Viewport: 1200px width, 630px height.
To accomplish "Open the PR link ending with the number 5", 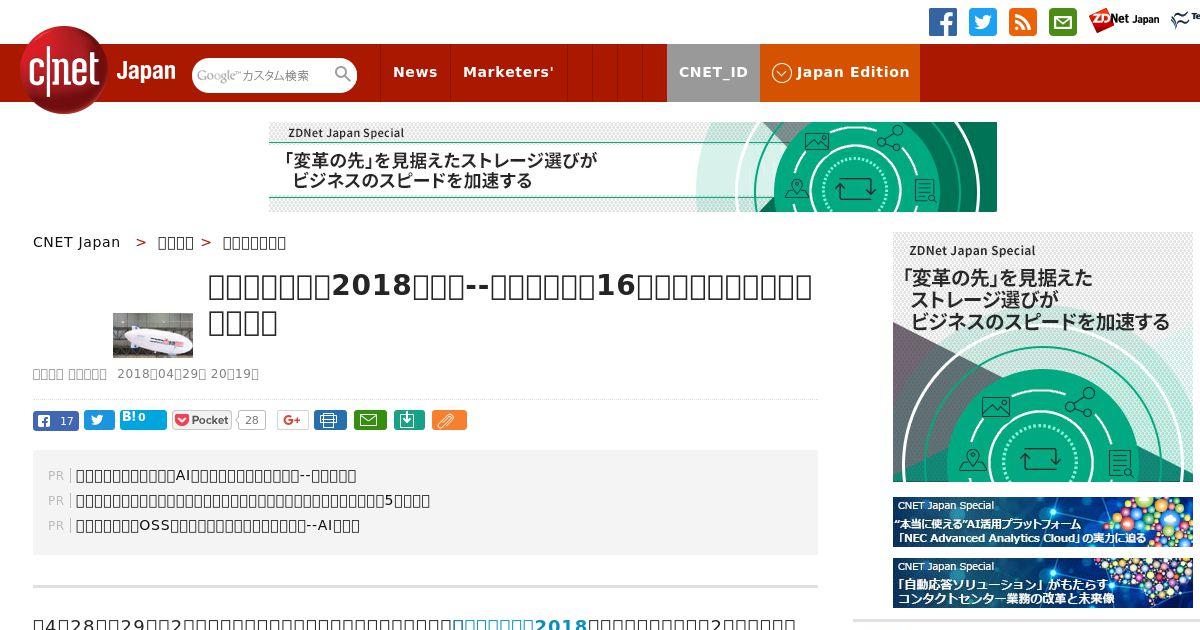I will click(x=253, y=501).
